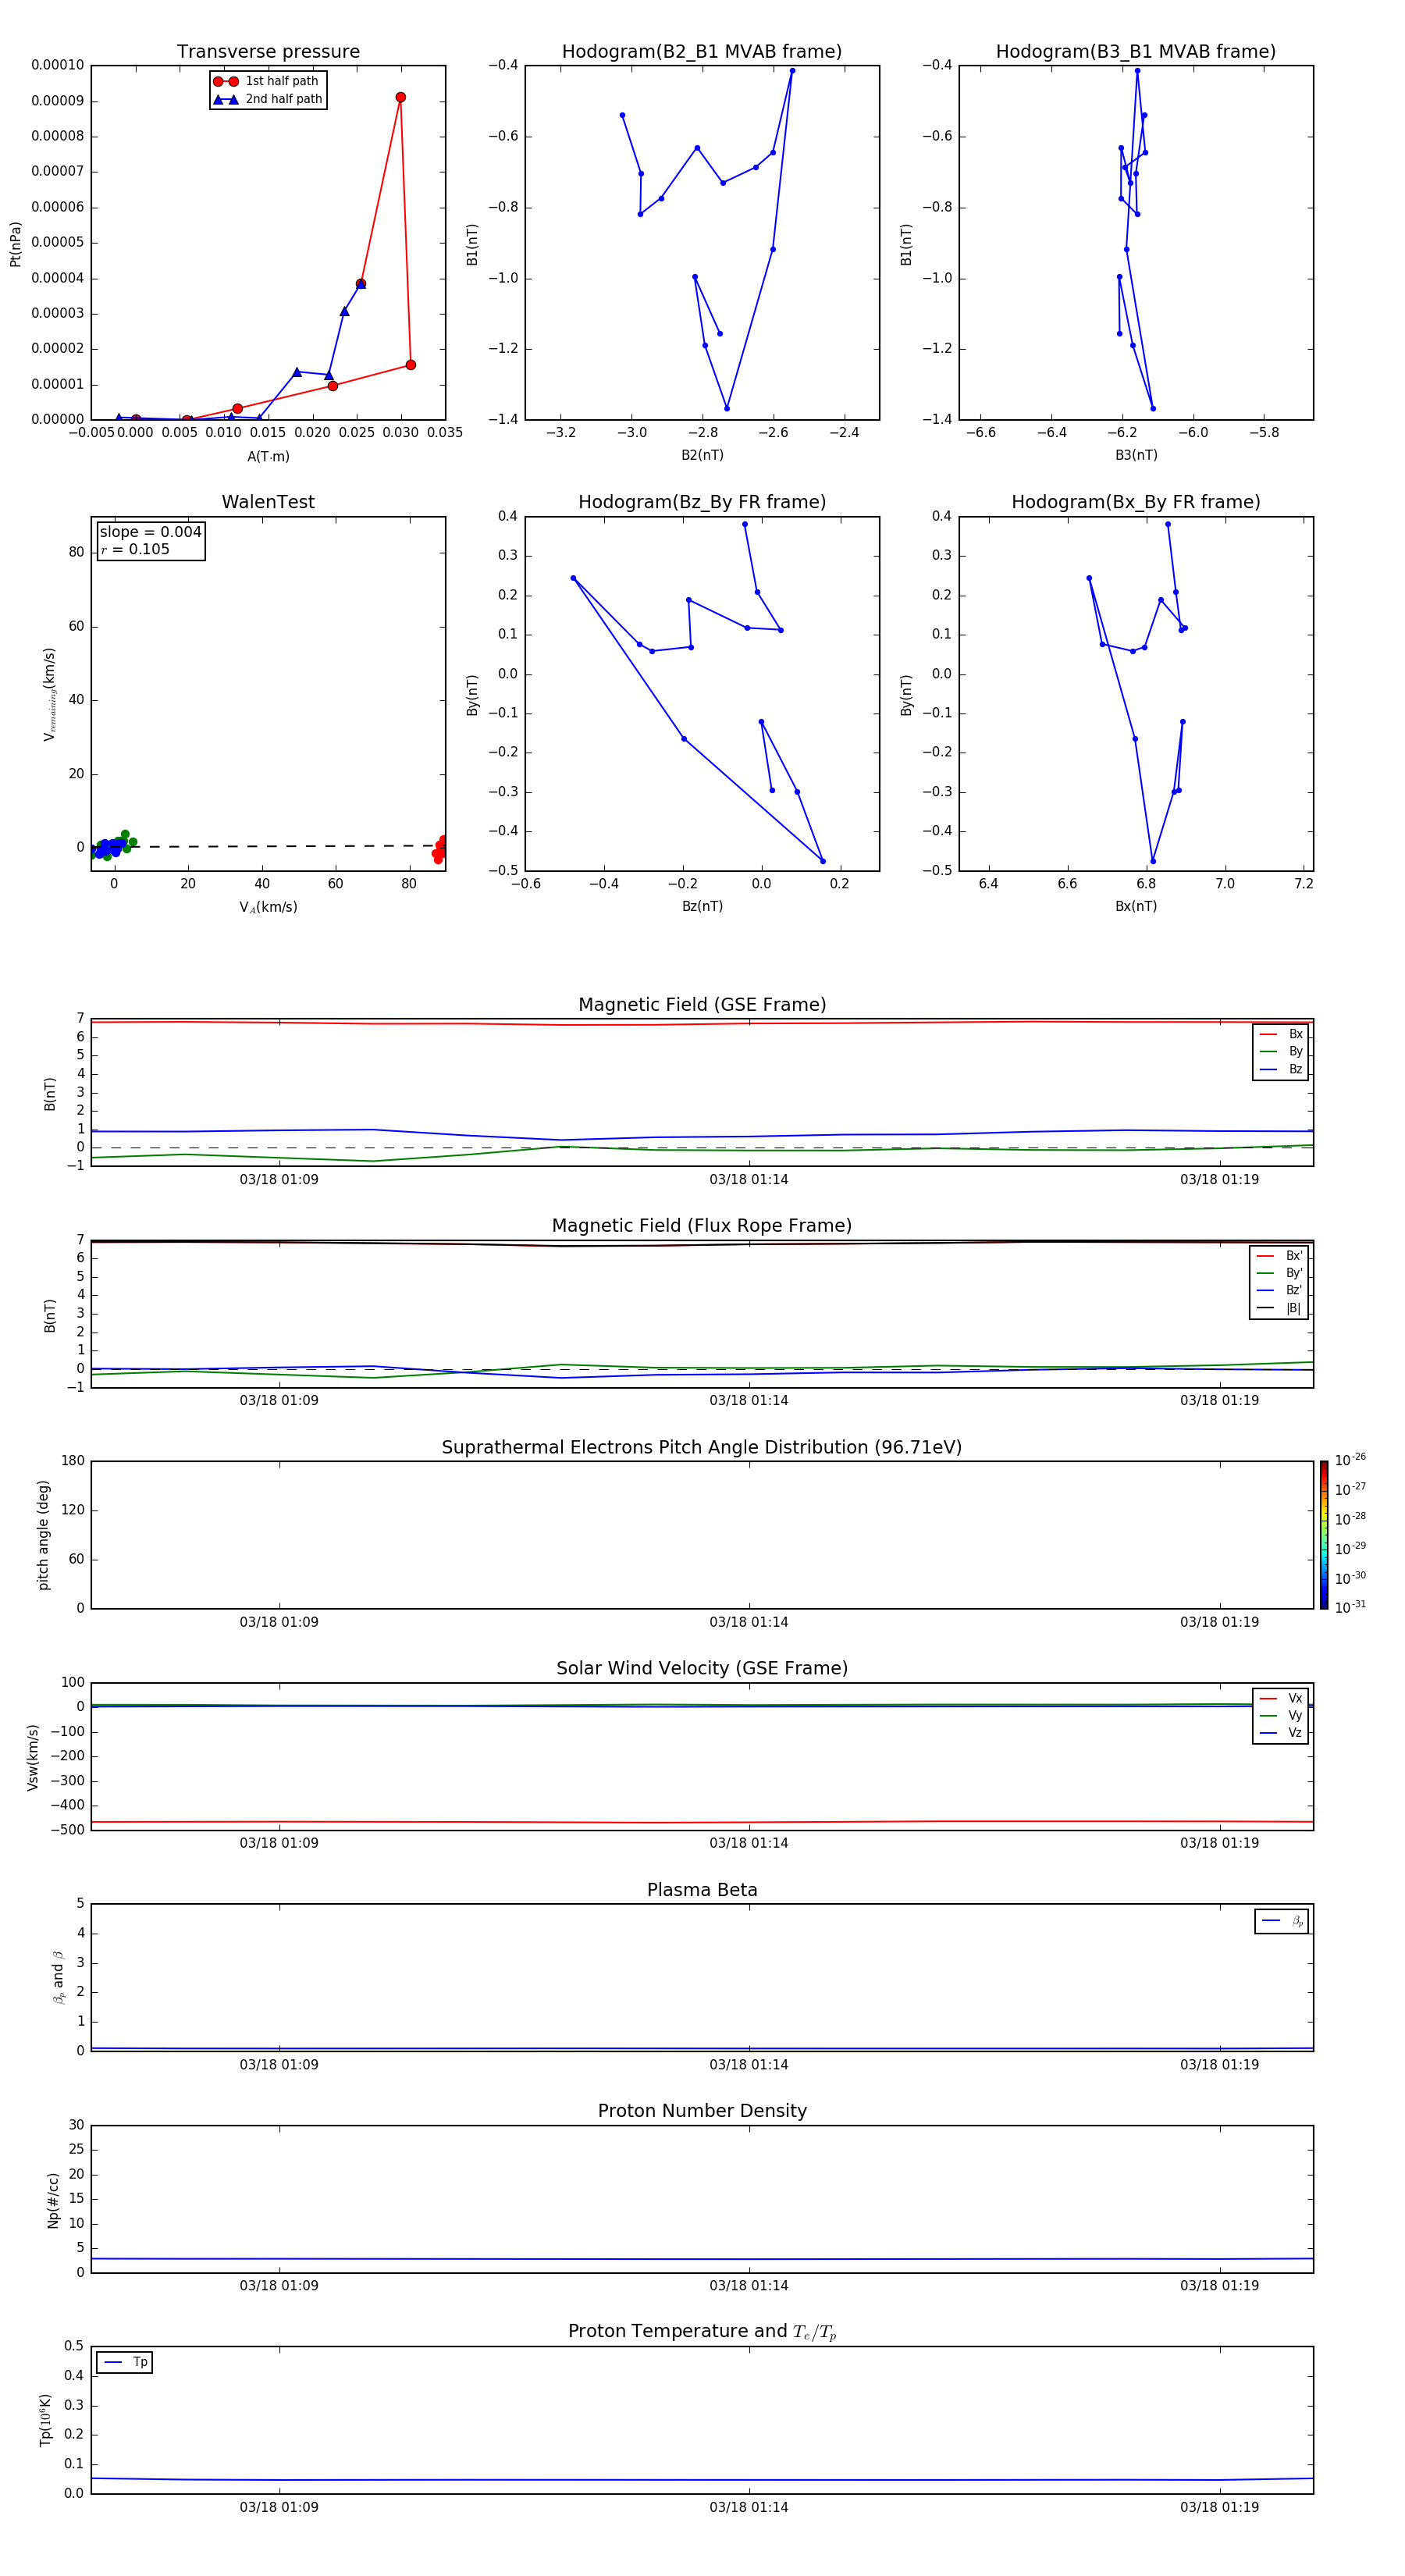Click the "V_A(km/s)" x-axis label in WalenTest
Screen dimensions: 1405x2576
268,907
